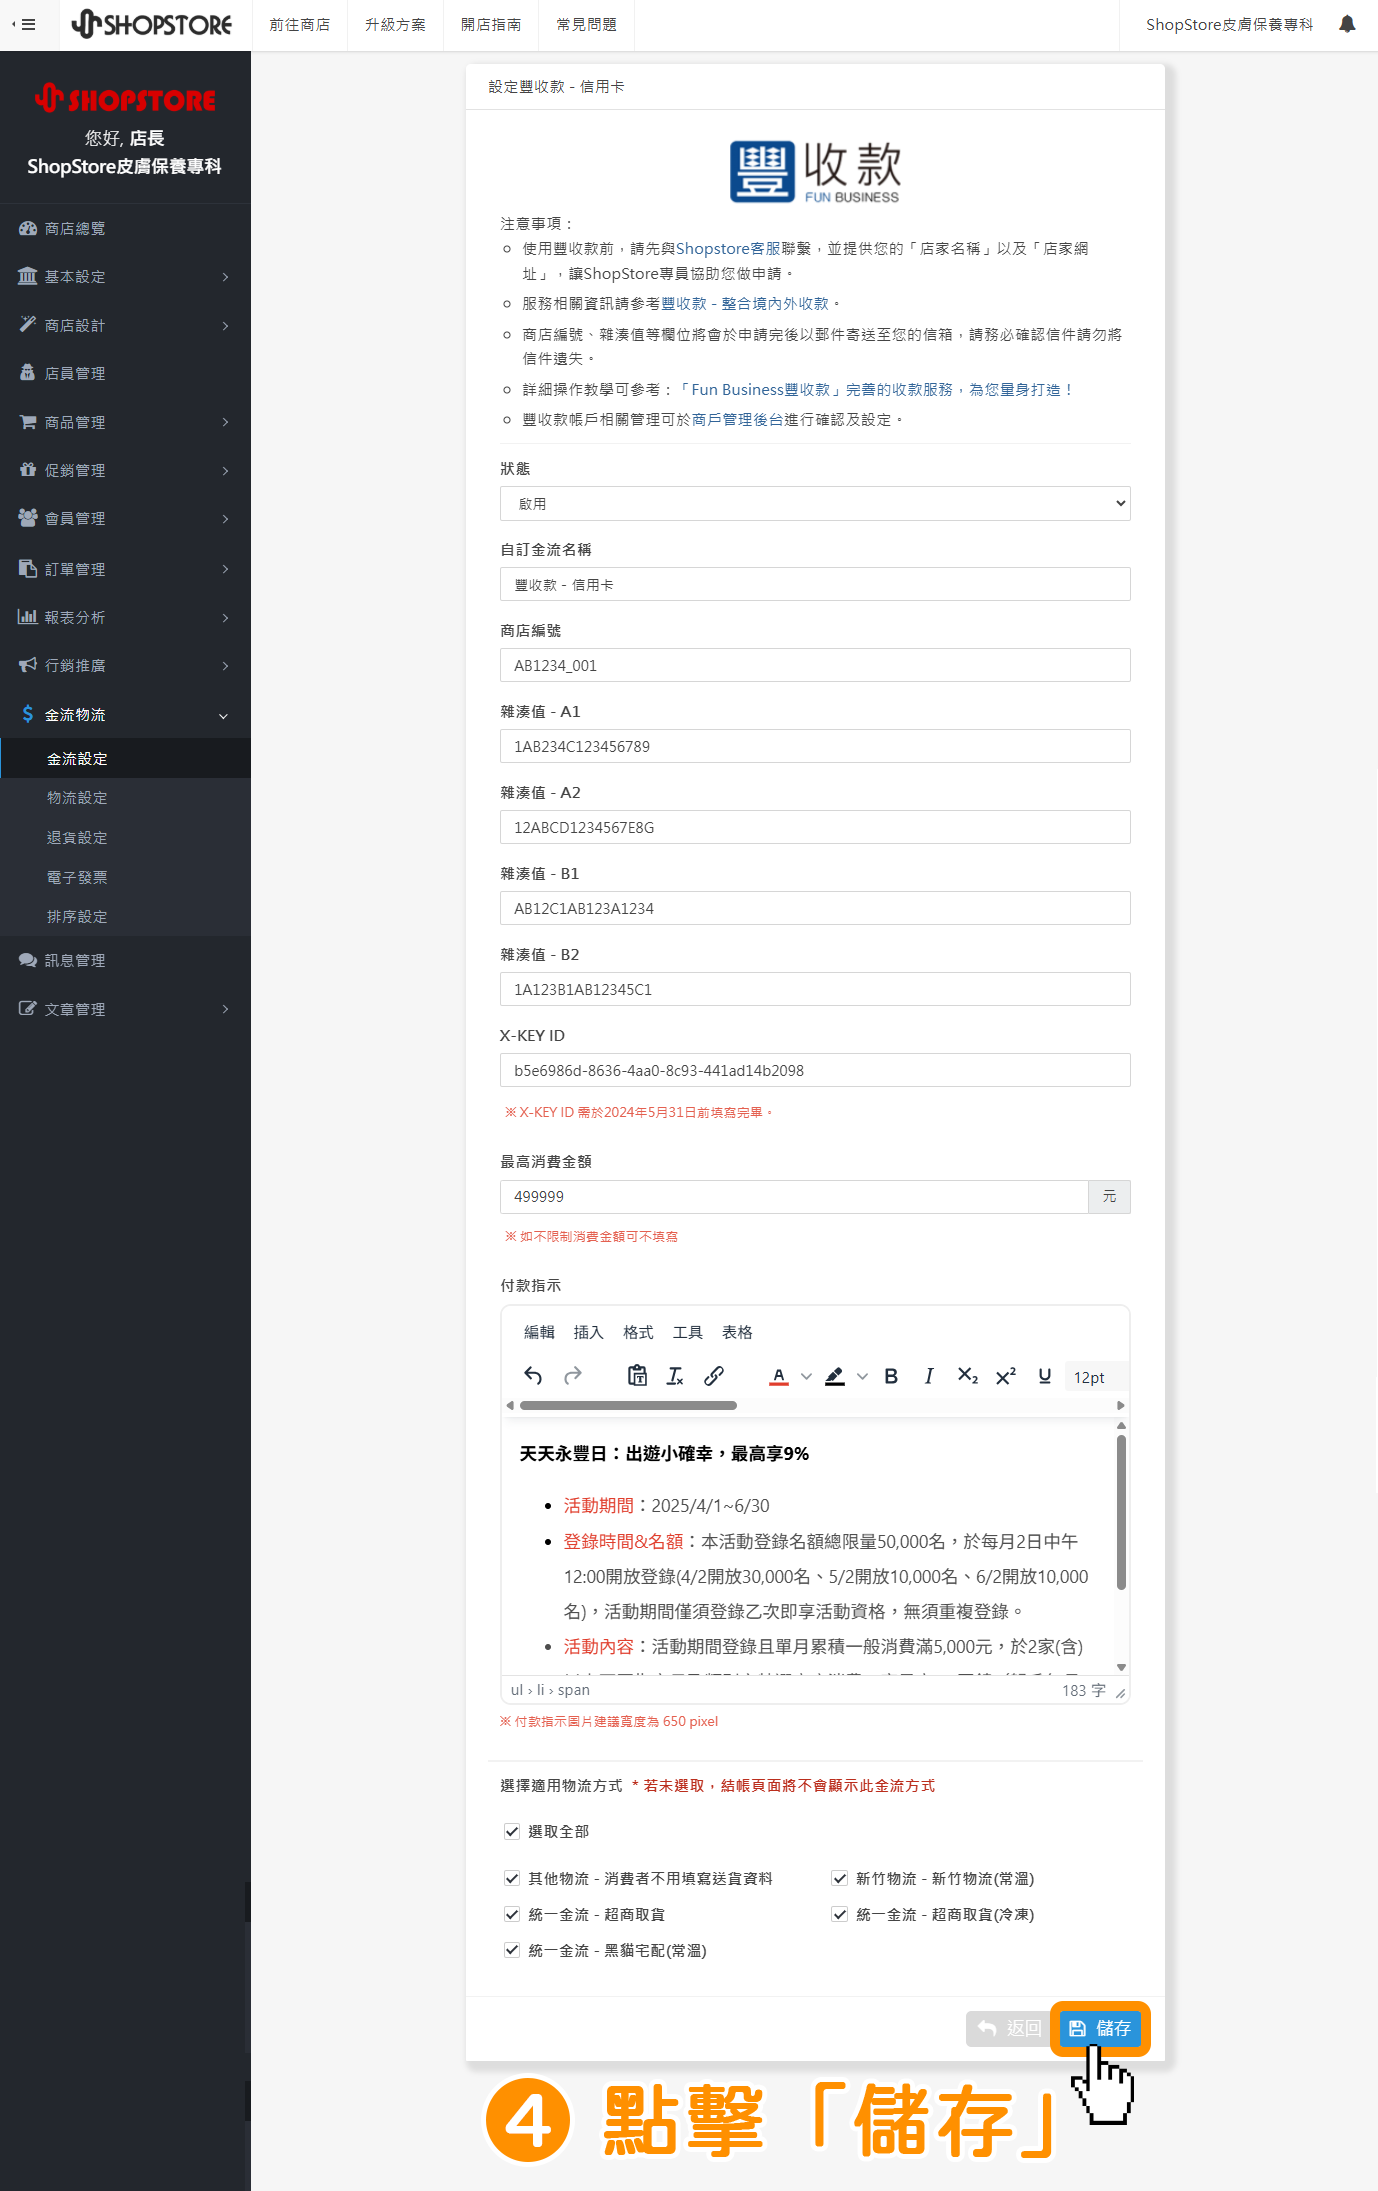The height and width of the screenshot is (2191, 1378).
Task: Click the ShopStore logo in top bar
Action: [152, 24]
